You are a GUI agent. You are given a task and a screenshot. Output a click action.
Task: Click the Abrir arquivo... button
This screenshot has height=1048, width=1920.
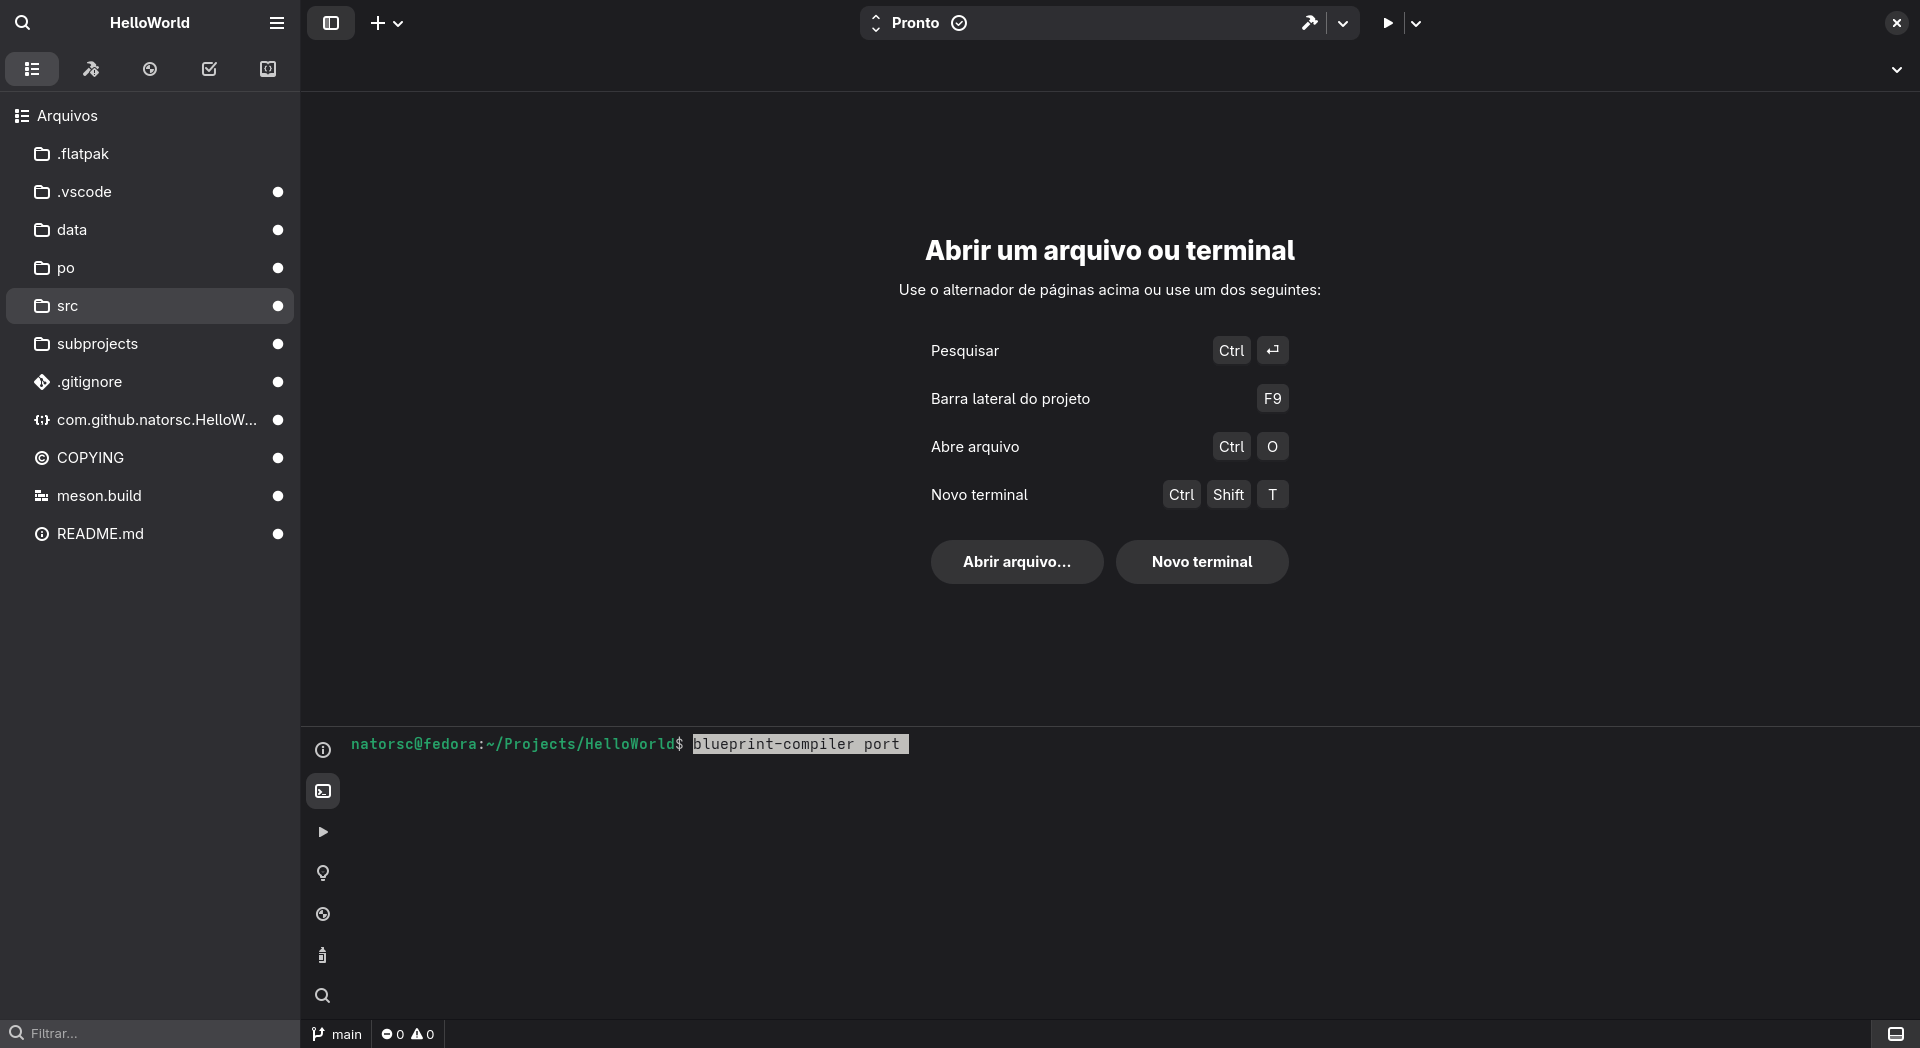pyautogui.click(x=1017, y=562)
